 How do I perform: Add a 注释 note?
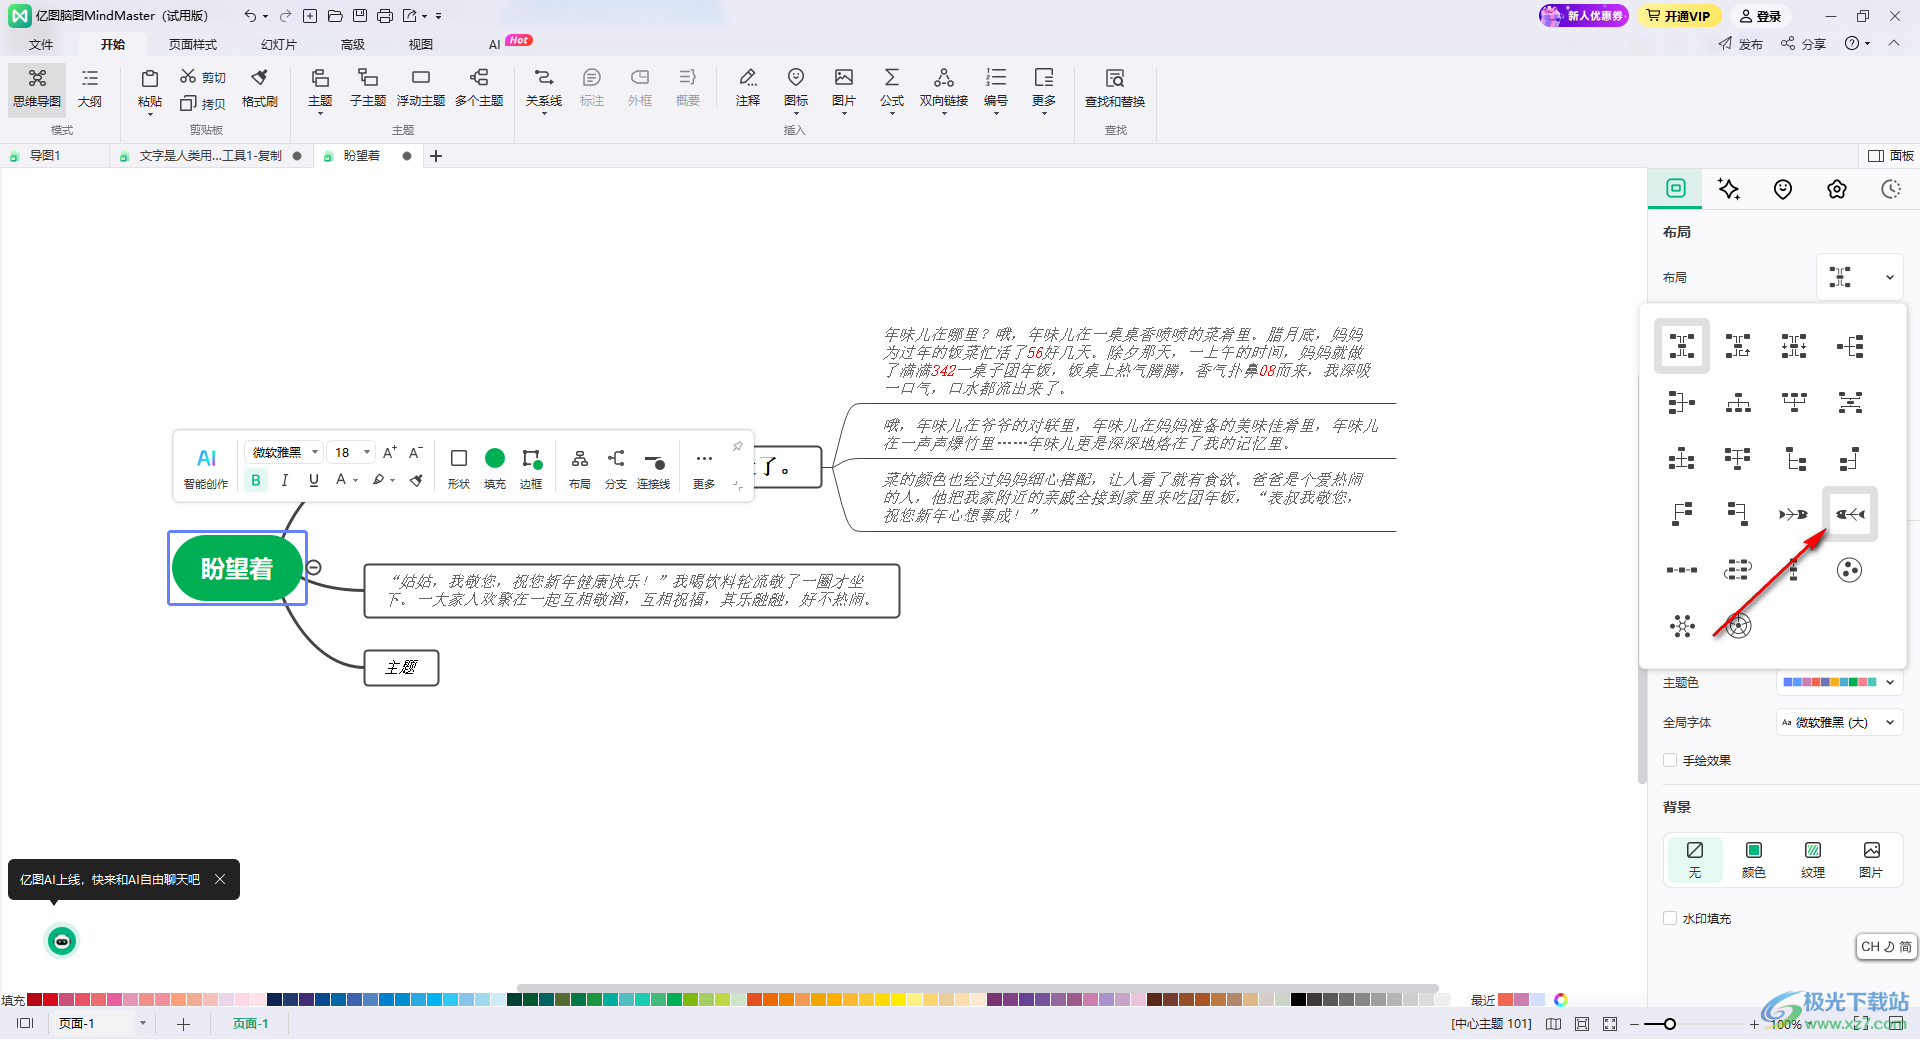748,89
